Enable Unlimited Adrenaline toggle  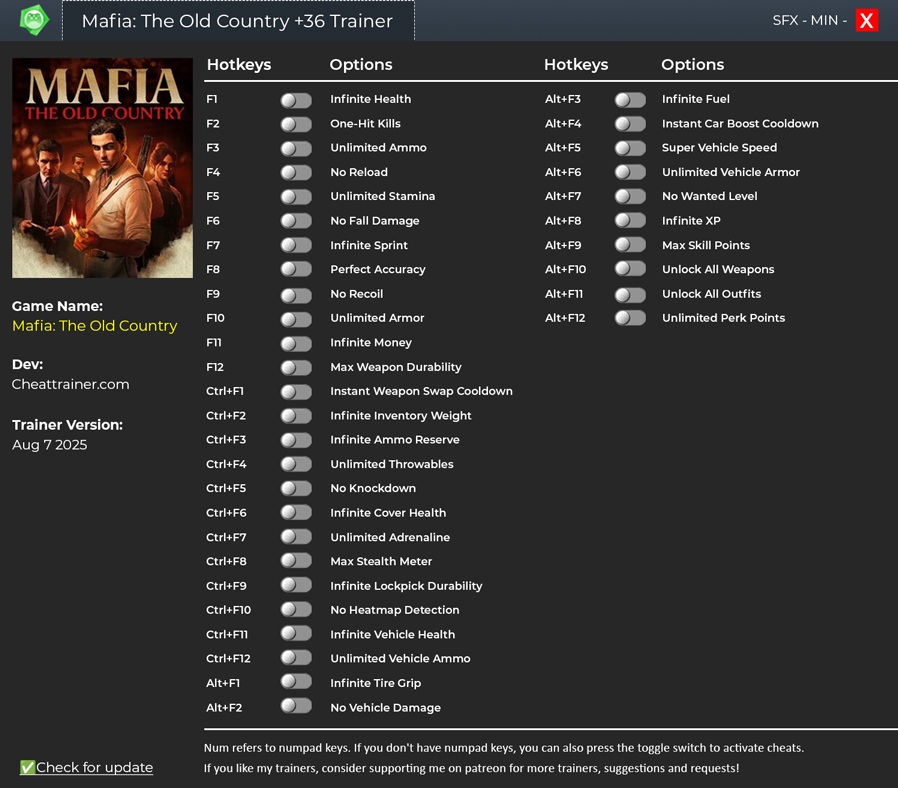[296, 537]
